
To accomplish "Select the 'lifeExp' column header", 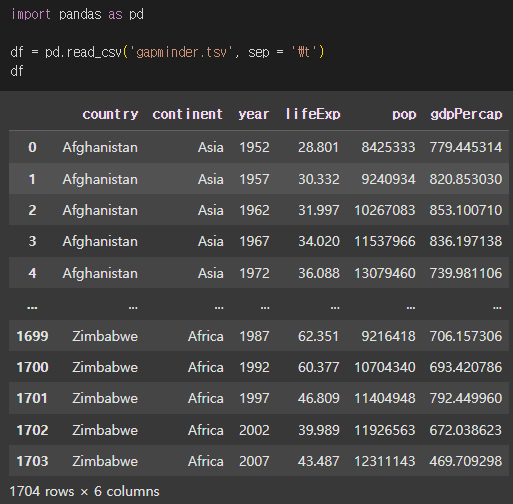I will (x=313, y=114).
